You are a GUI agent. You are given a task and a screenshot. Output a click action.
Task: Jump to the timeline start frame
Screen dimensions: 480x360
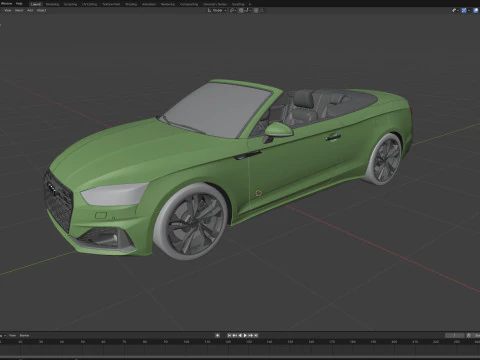pos(229,335)
